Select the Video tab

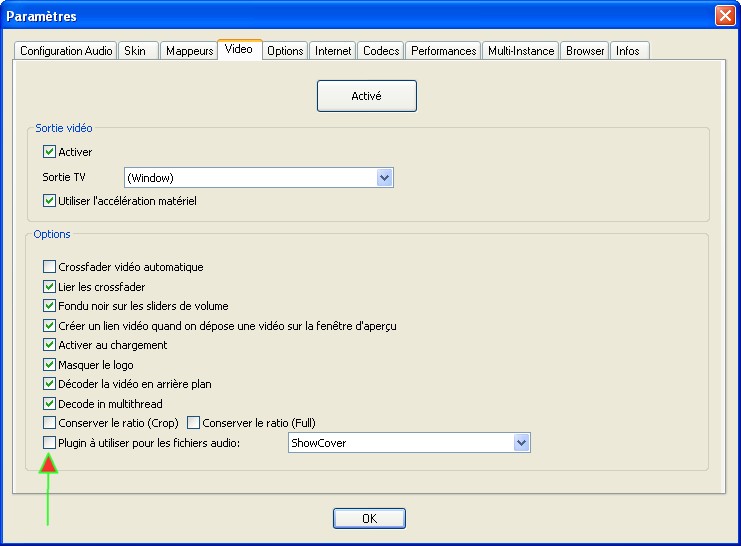239,49
